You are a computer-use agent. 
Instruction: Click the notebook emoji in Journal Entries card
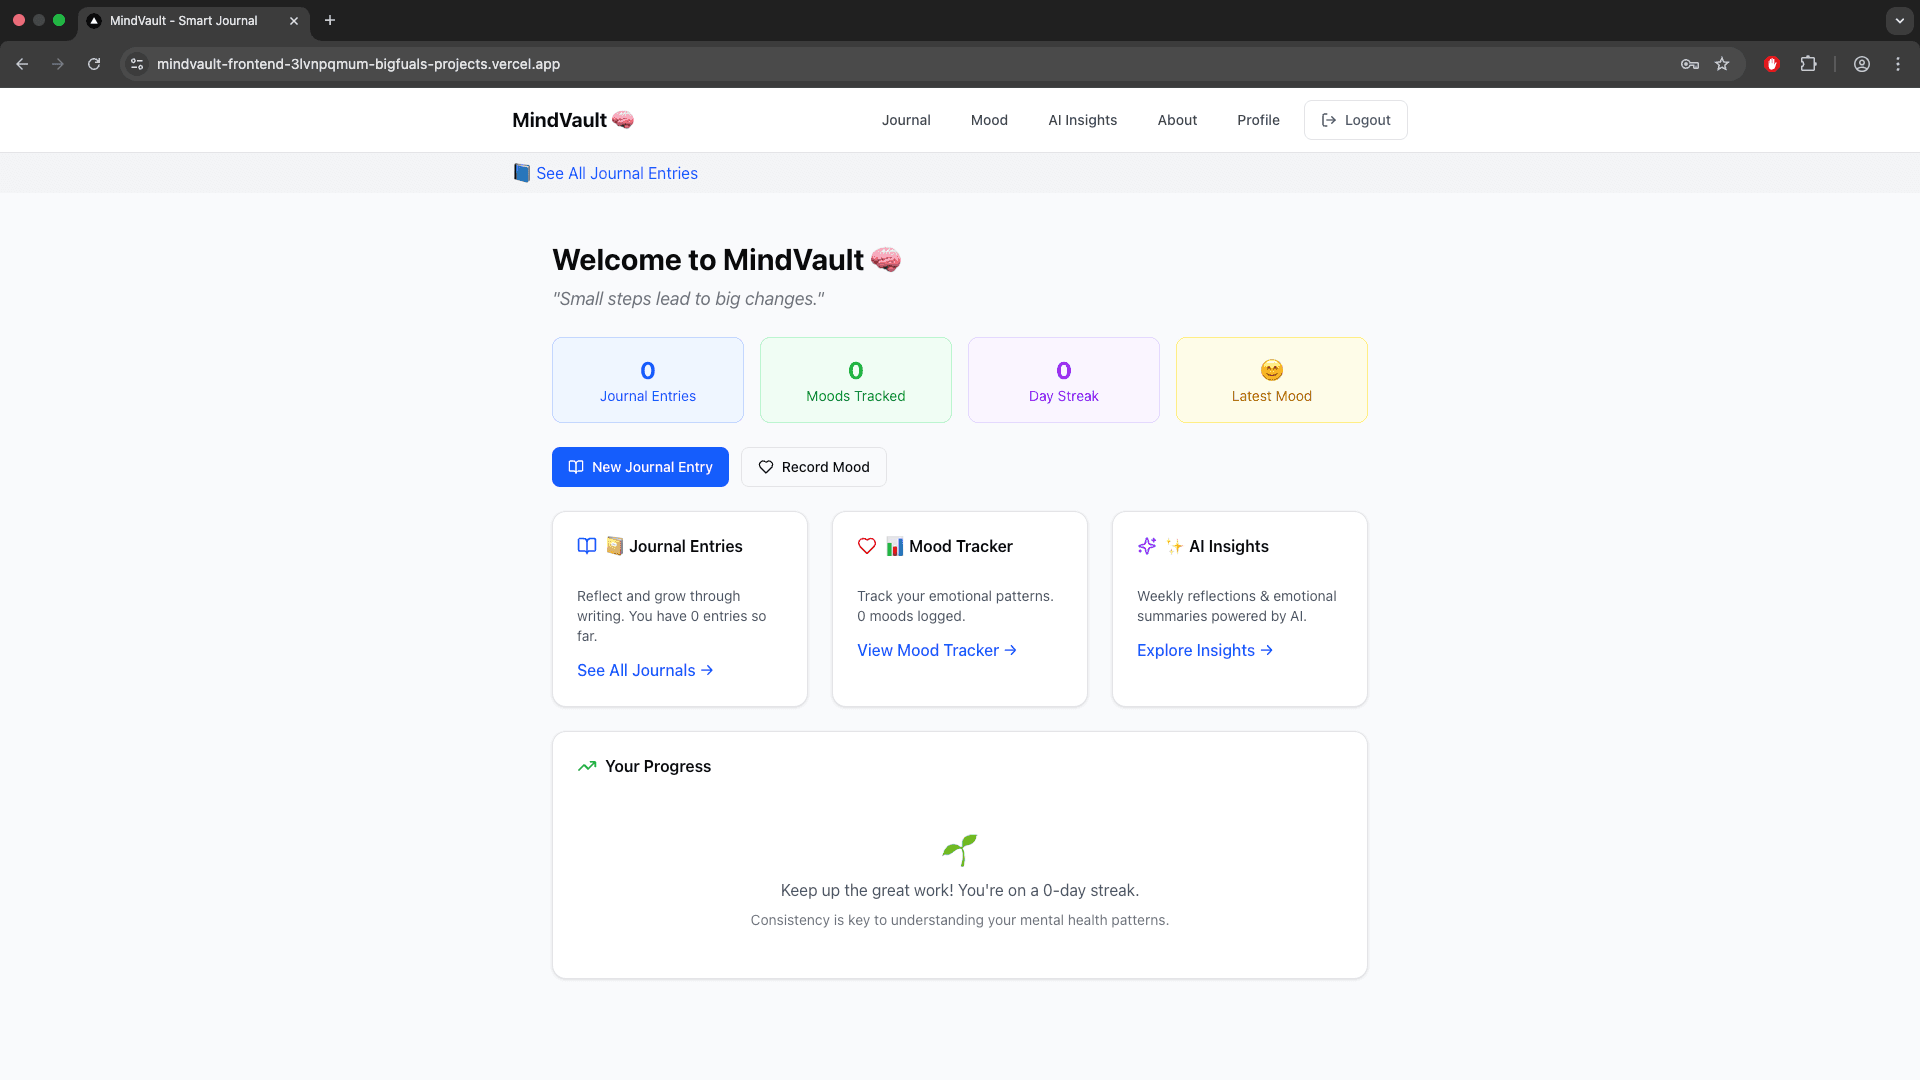[x=615, y=546]
